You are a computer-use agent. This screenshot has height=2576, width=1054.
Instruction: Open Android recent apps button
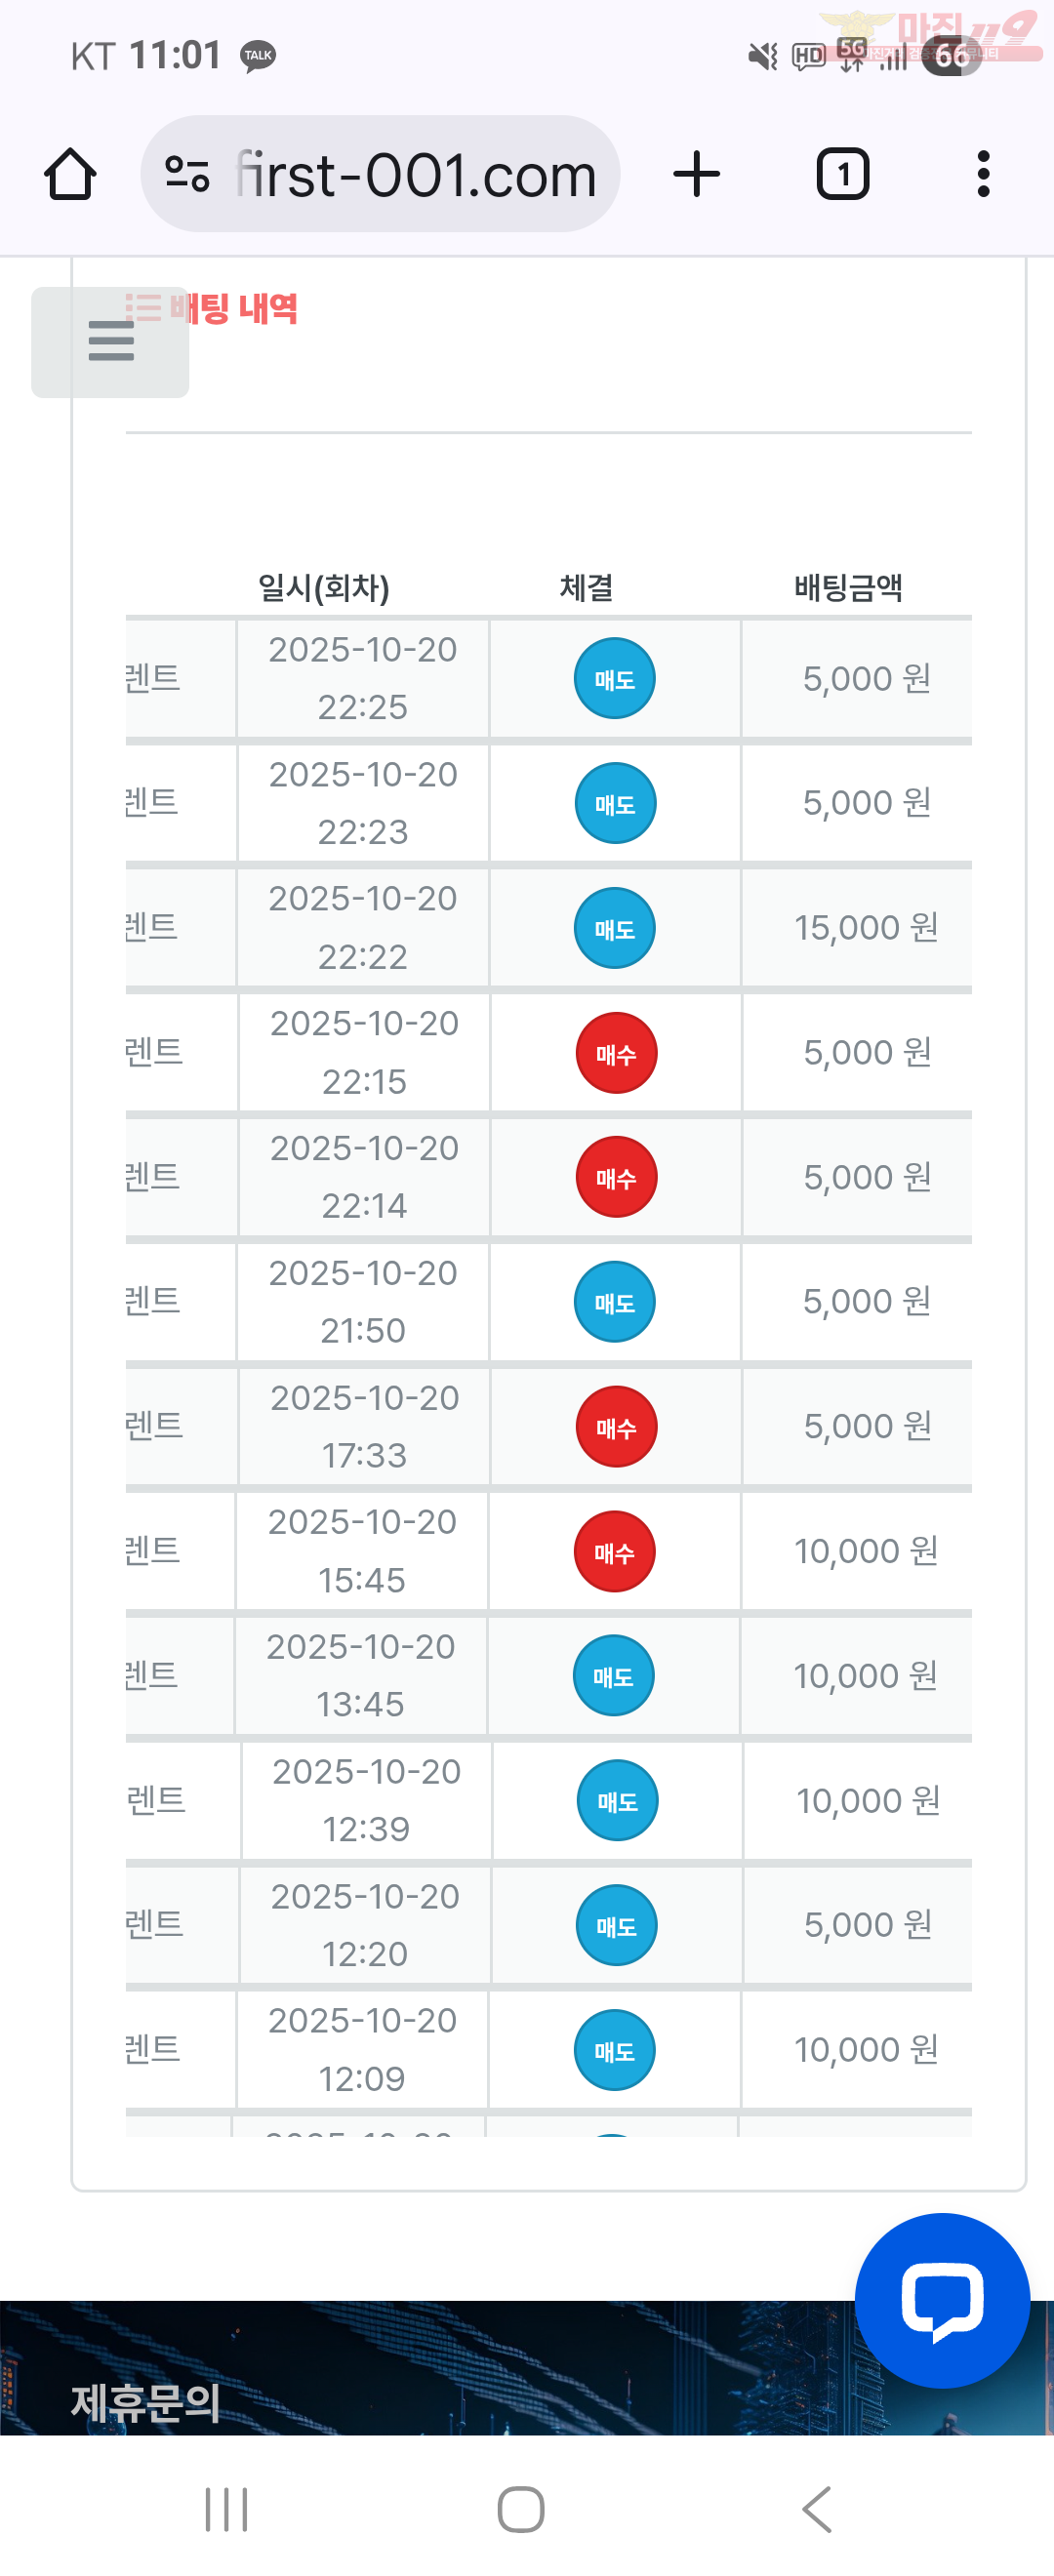click(x=226, y=2509)
